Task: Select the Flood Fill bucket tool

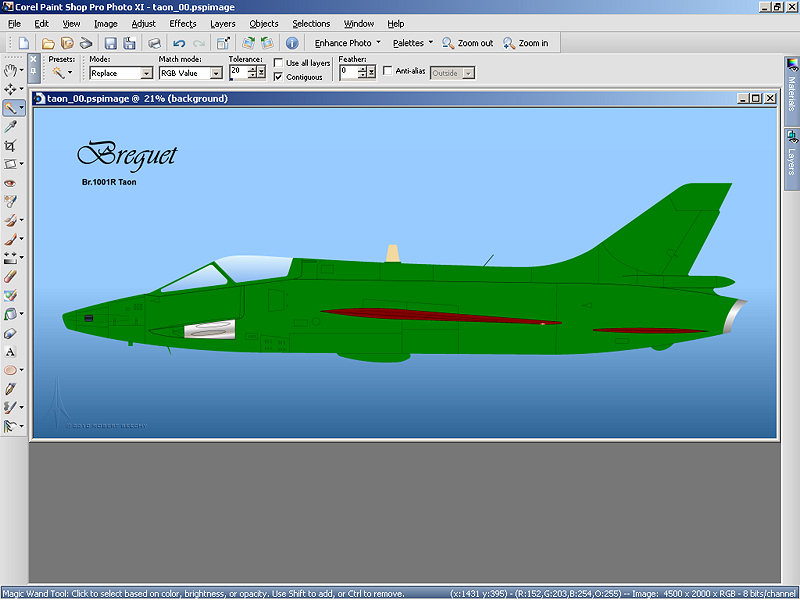Action: (x=10, y=314)
